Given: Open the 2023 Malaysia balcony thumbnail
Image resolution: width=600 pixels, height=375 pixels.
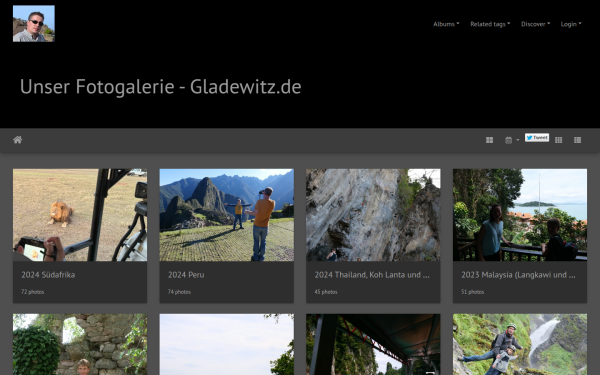Looking at the screenshot, I should tap(520, 215).
